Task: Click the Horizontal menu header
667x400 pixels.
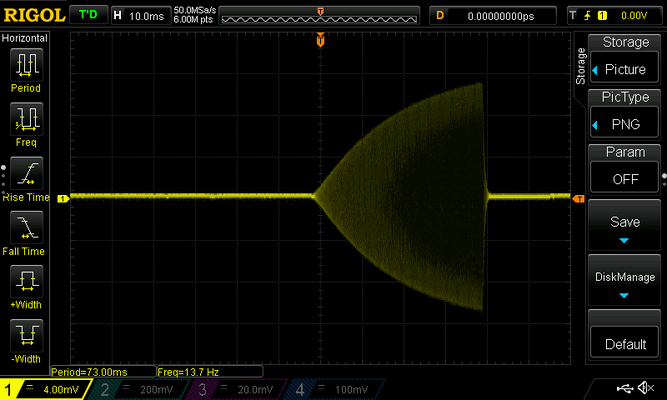Action: [25, 38]
